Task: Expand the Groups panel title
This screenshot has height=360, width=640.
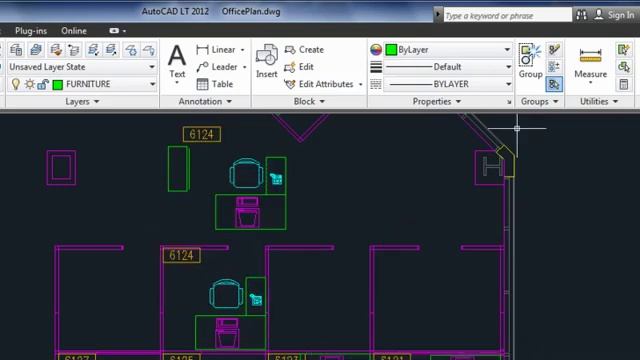Action: tap(539, 102)
